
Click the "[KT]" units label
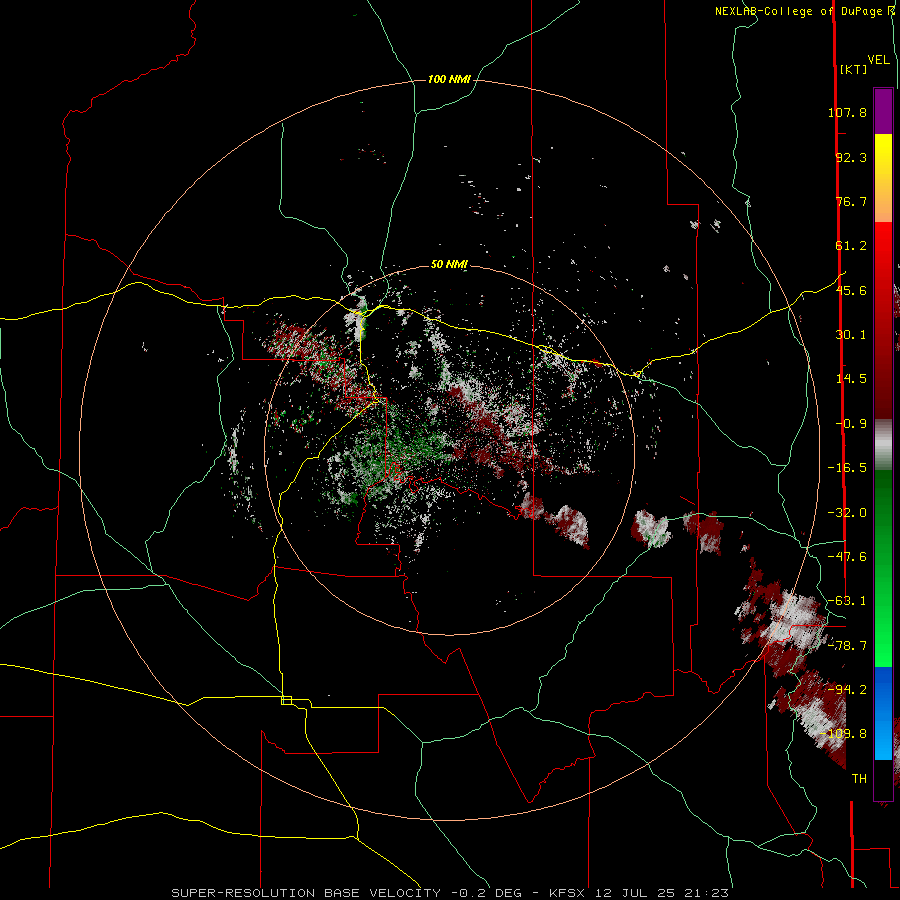tap(853, 69)
